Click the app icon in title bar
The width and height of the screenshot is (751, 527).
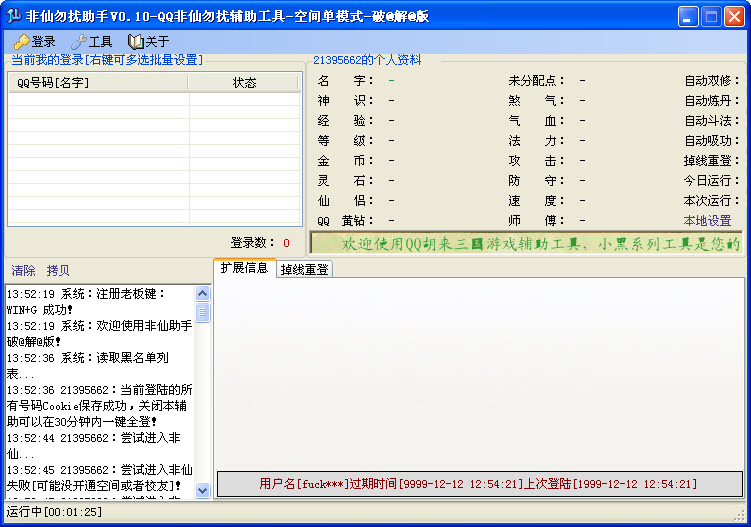[15, 16]
